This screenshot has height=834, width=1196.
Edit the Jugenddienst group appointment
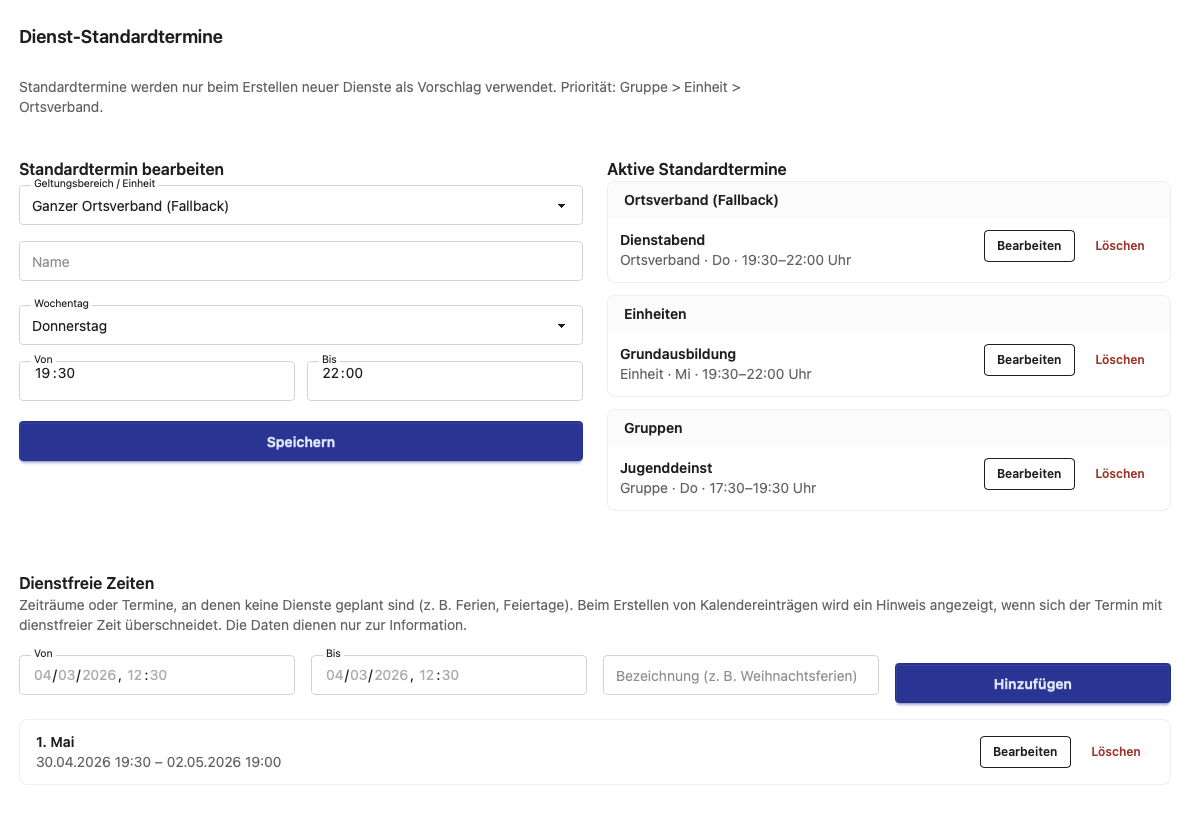click(x=1029, y=474)
